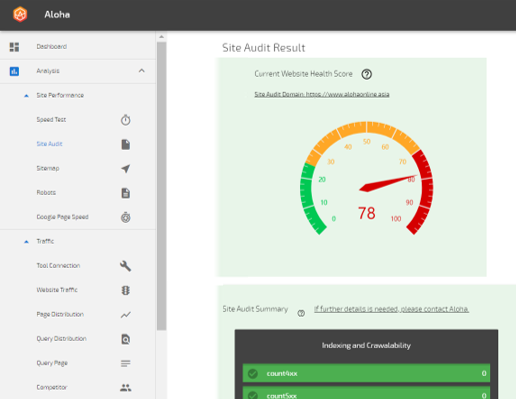This screenshot has height=399, width=516.
Task: Go to the Sitemap page
Action: [x=48, y=168]
